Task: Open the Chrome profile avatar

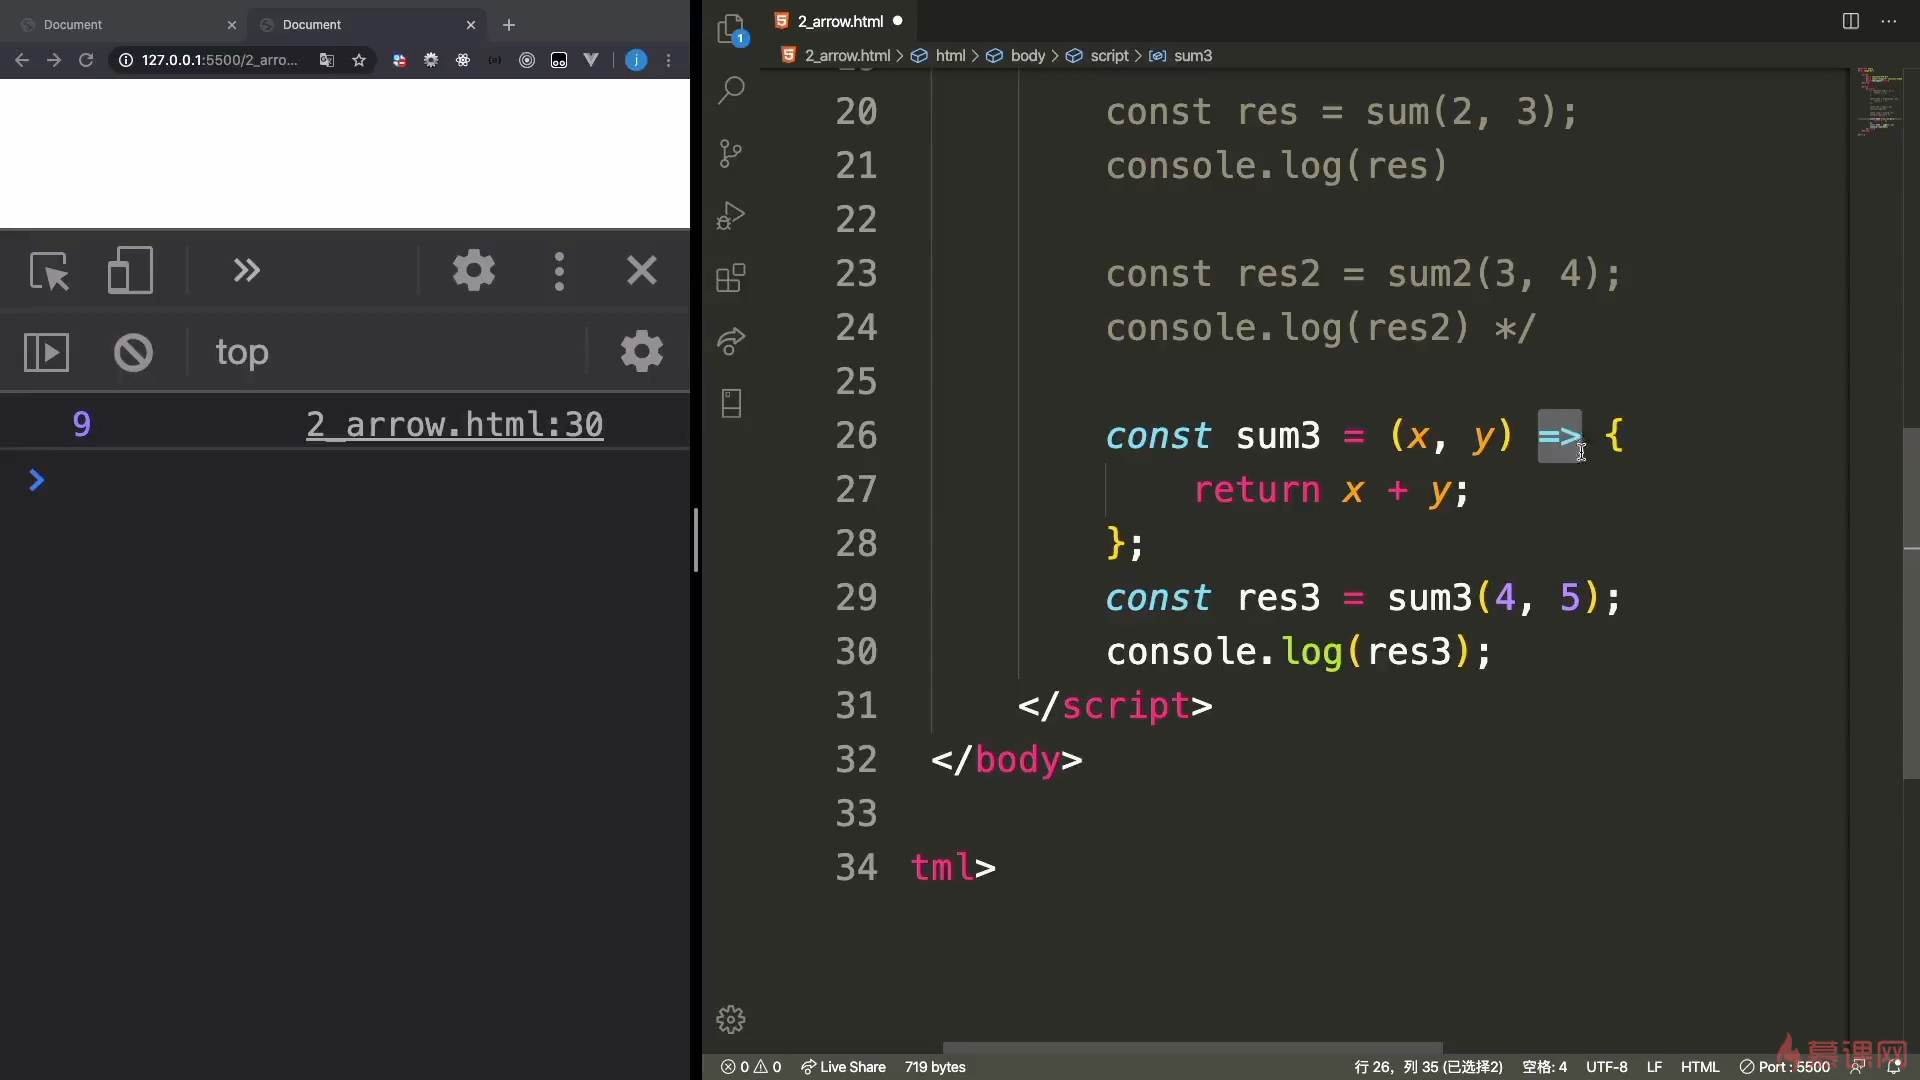Action: point(636,60)
